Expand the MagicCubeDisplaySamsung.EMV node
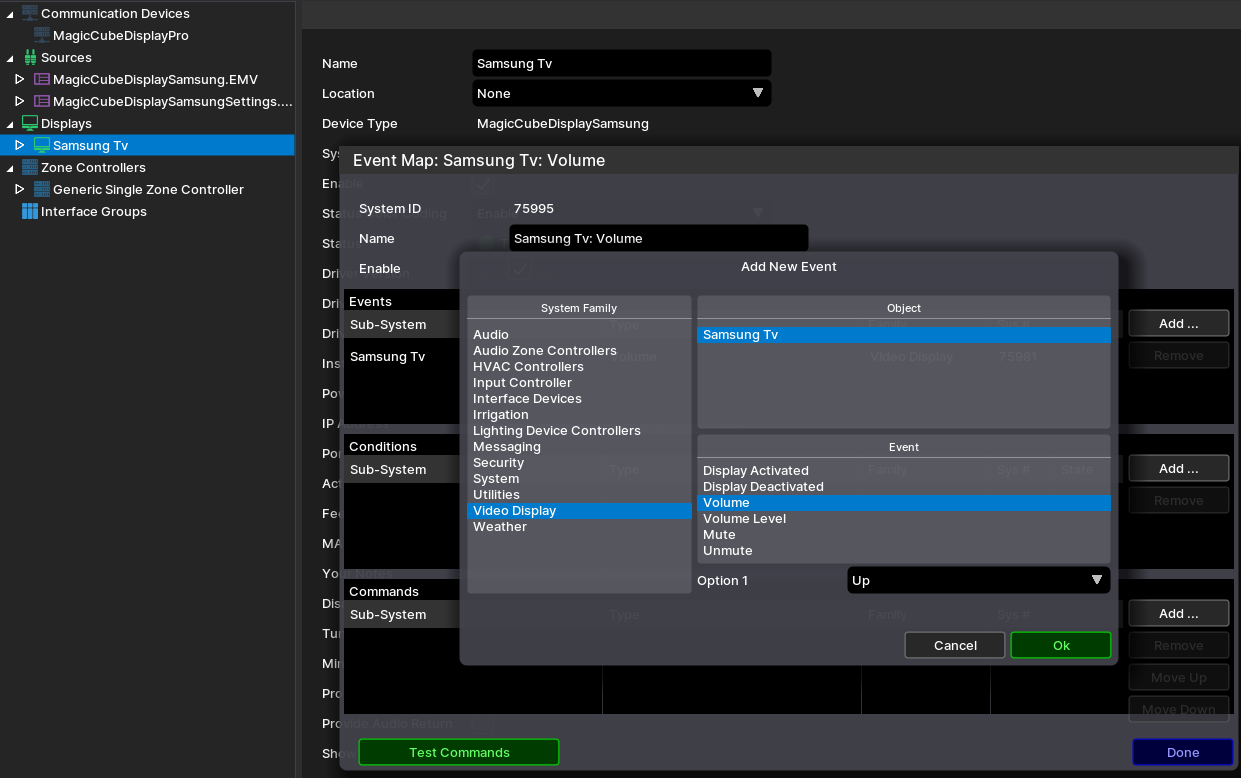This screenshot has width=1241, height=778. 19,79
